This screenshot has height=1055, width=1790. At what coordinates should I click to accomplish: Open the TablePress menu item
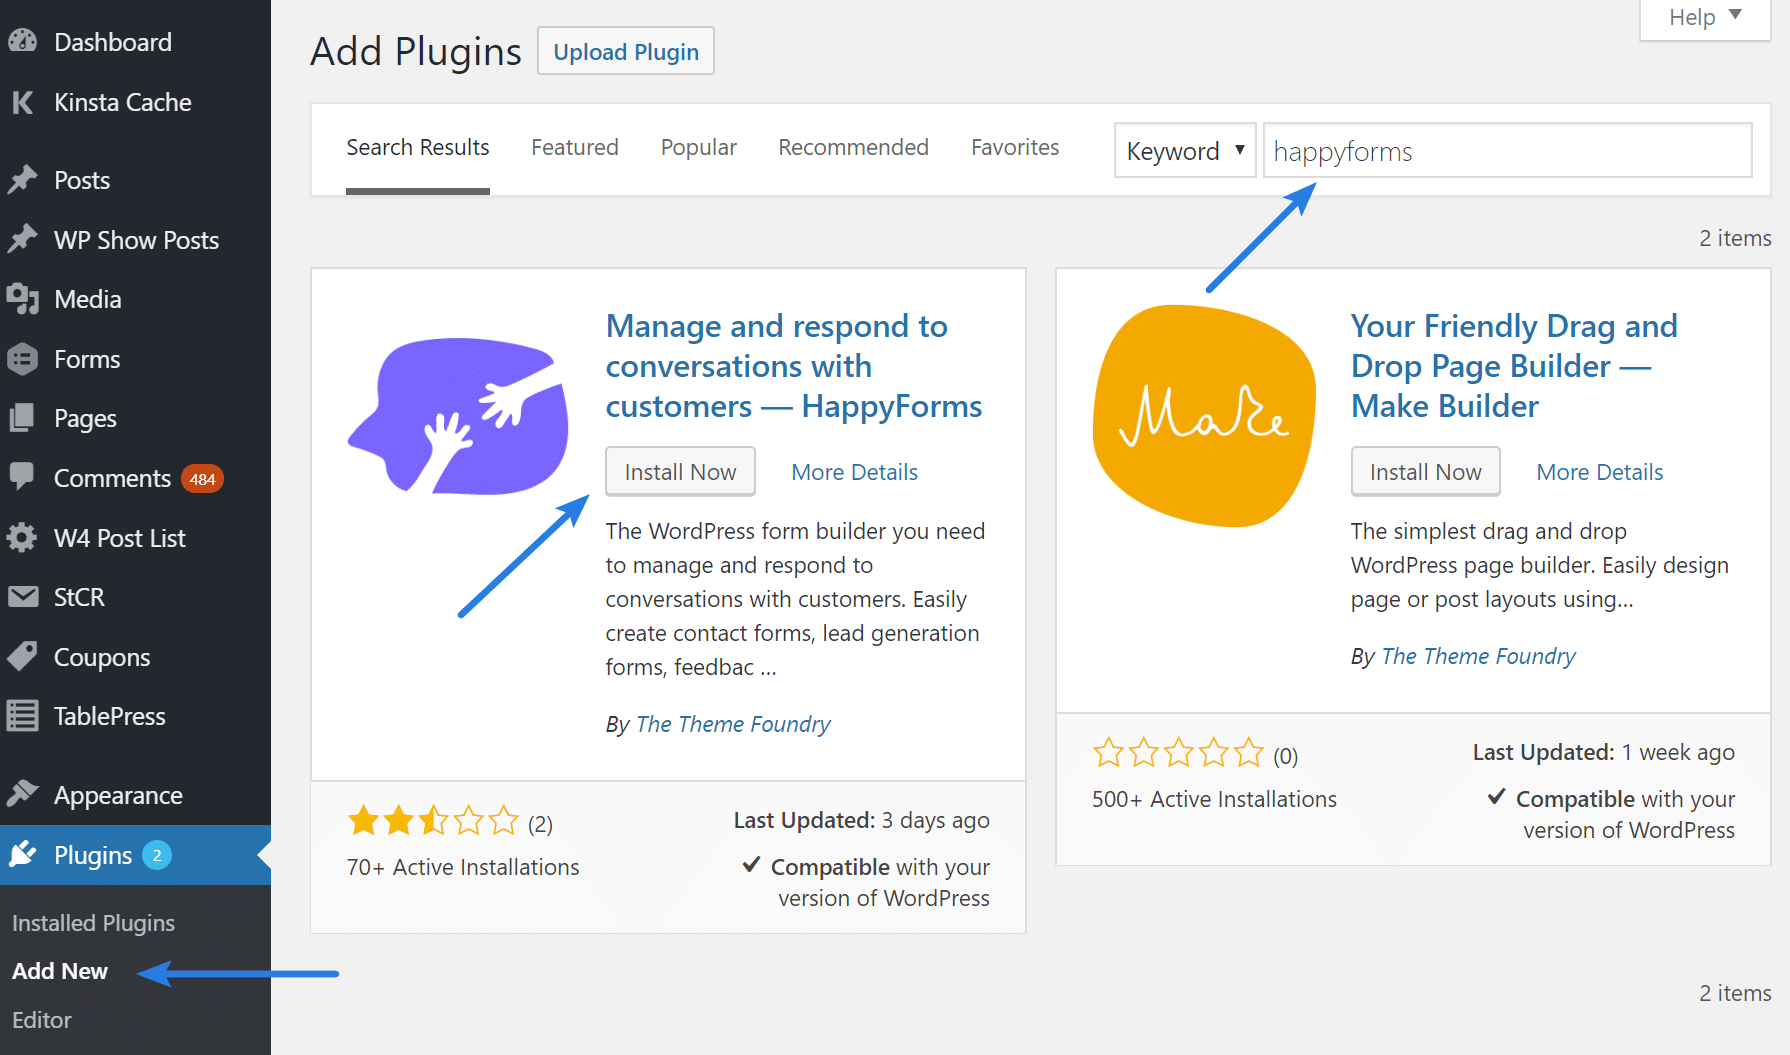(x=135, y=716)
